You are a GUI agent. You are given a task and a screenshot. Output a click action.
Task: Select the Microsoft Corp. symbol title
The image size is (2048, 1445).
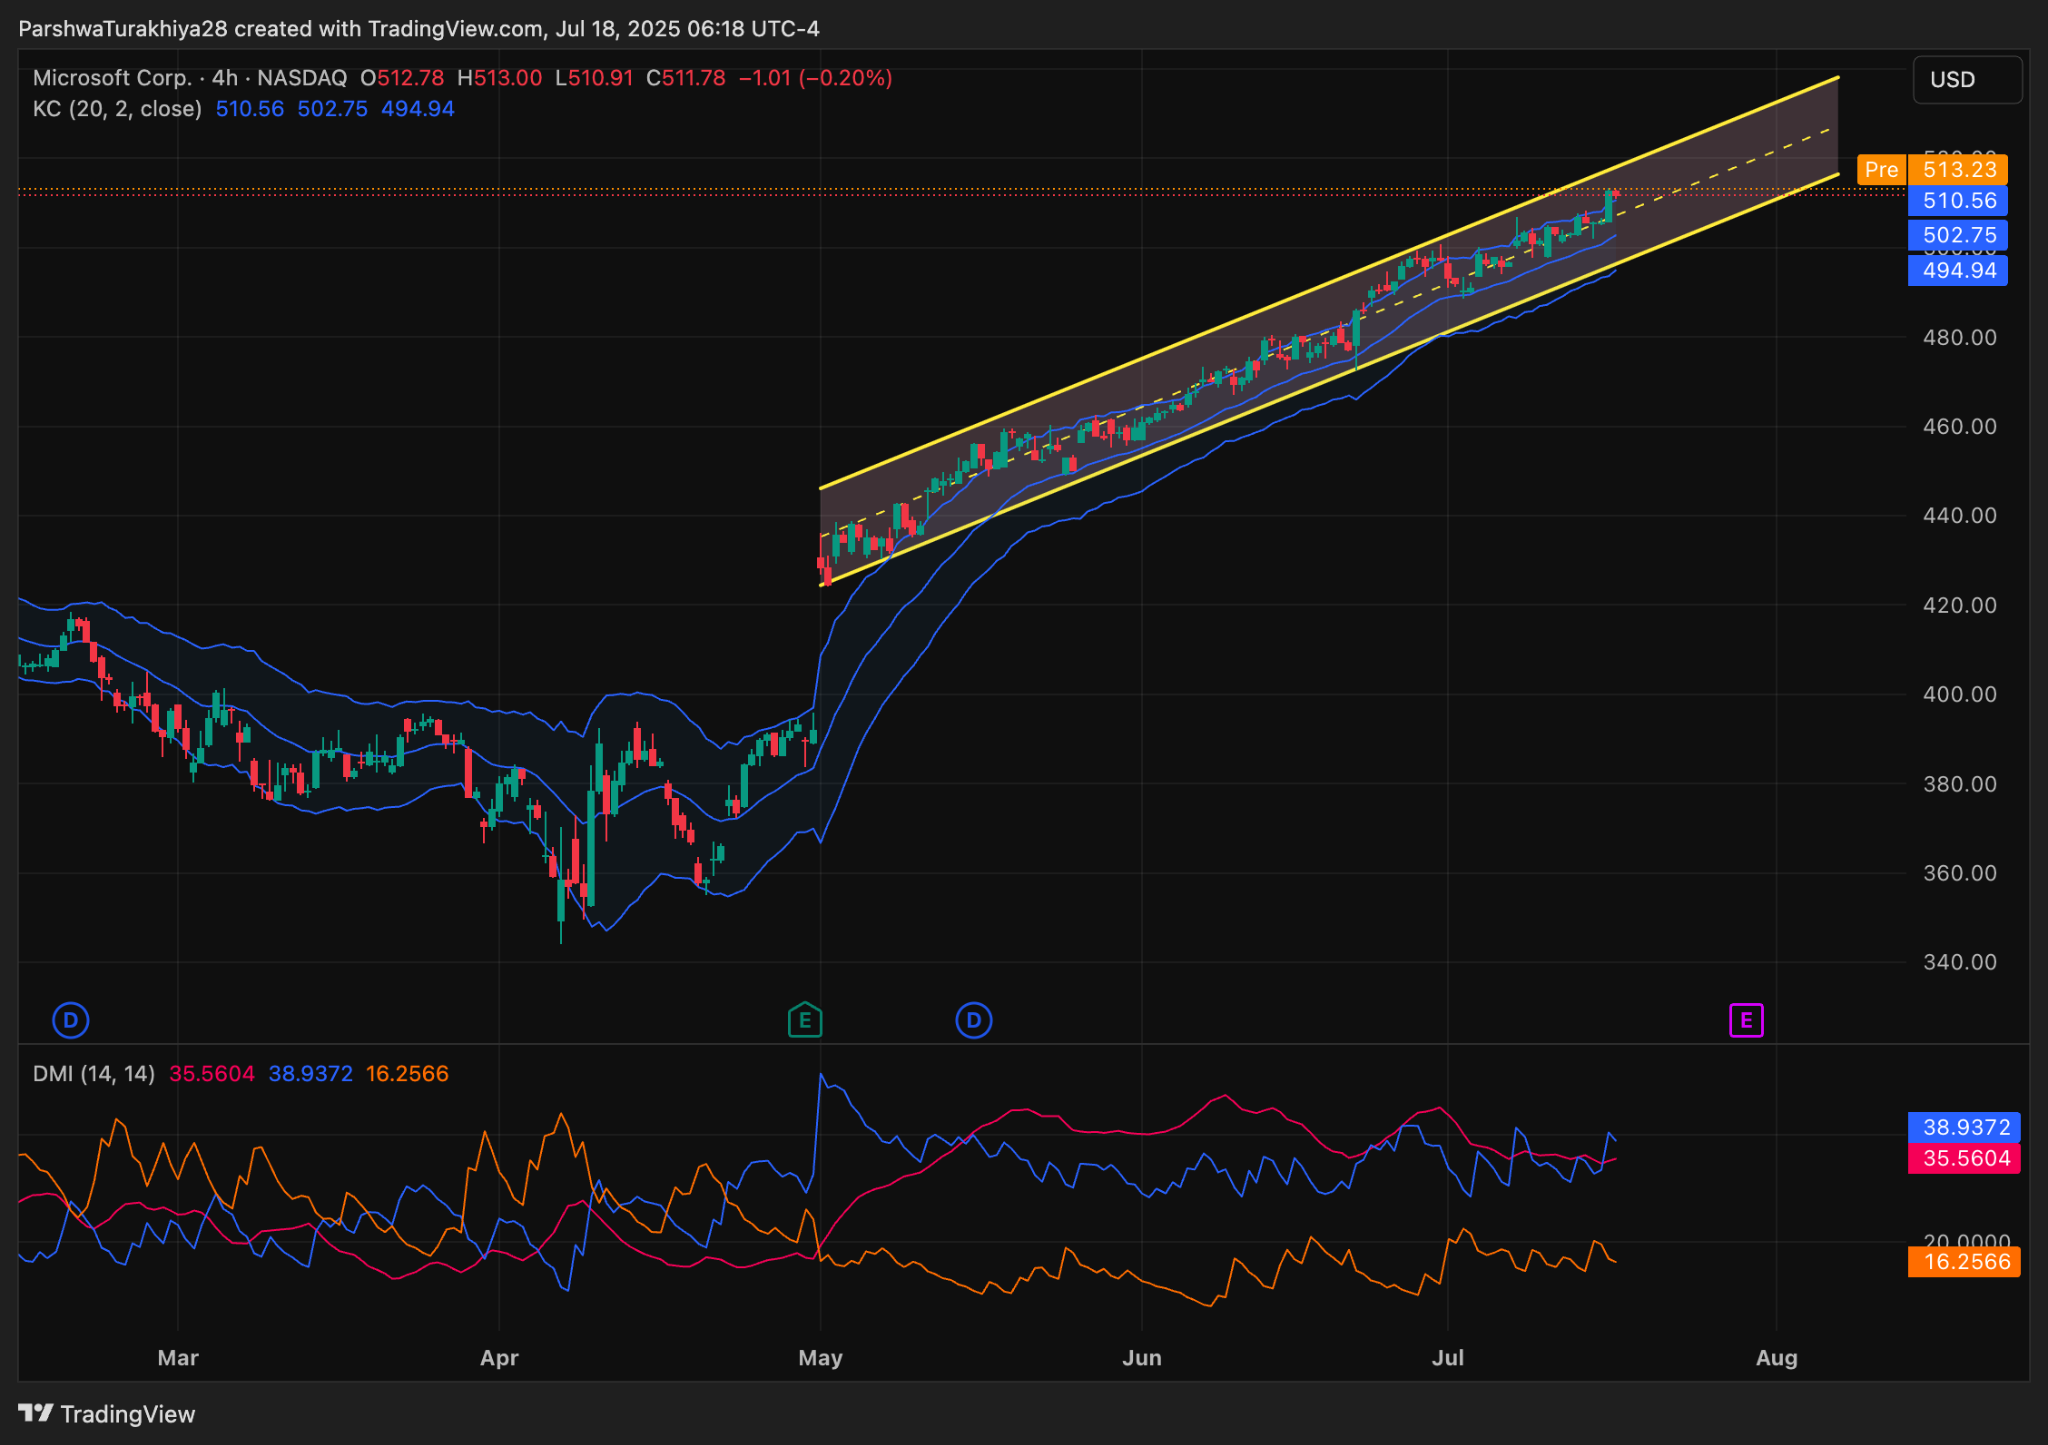pos(112,78)
